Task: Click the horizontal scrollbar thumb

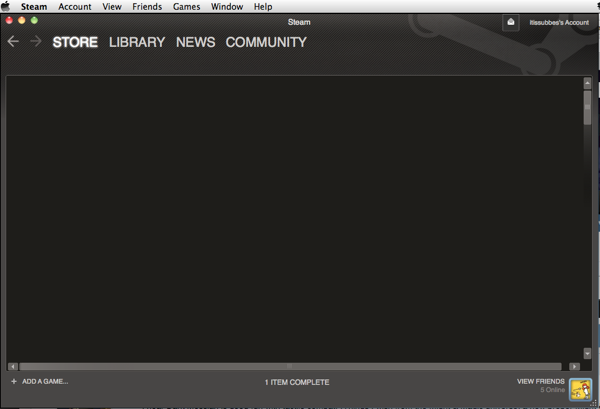Action: click(290, 367)
